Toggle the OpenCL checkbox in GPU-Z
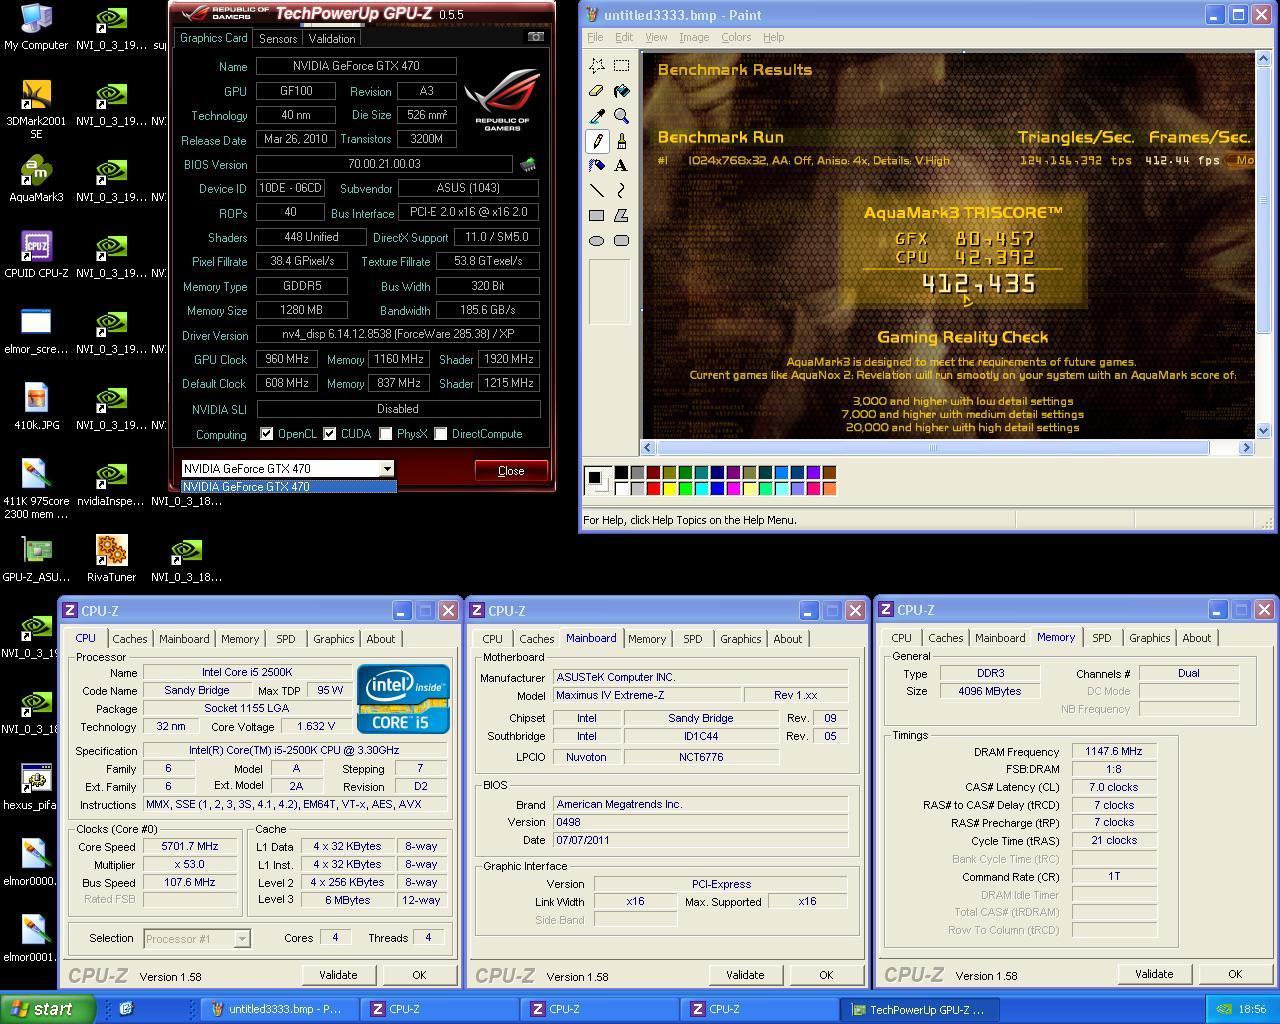The width and height of the screenshot is (1280, 1024). (x=266, y=434)
